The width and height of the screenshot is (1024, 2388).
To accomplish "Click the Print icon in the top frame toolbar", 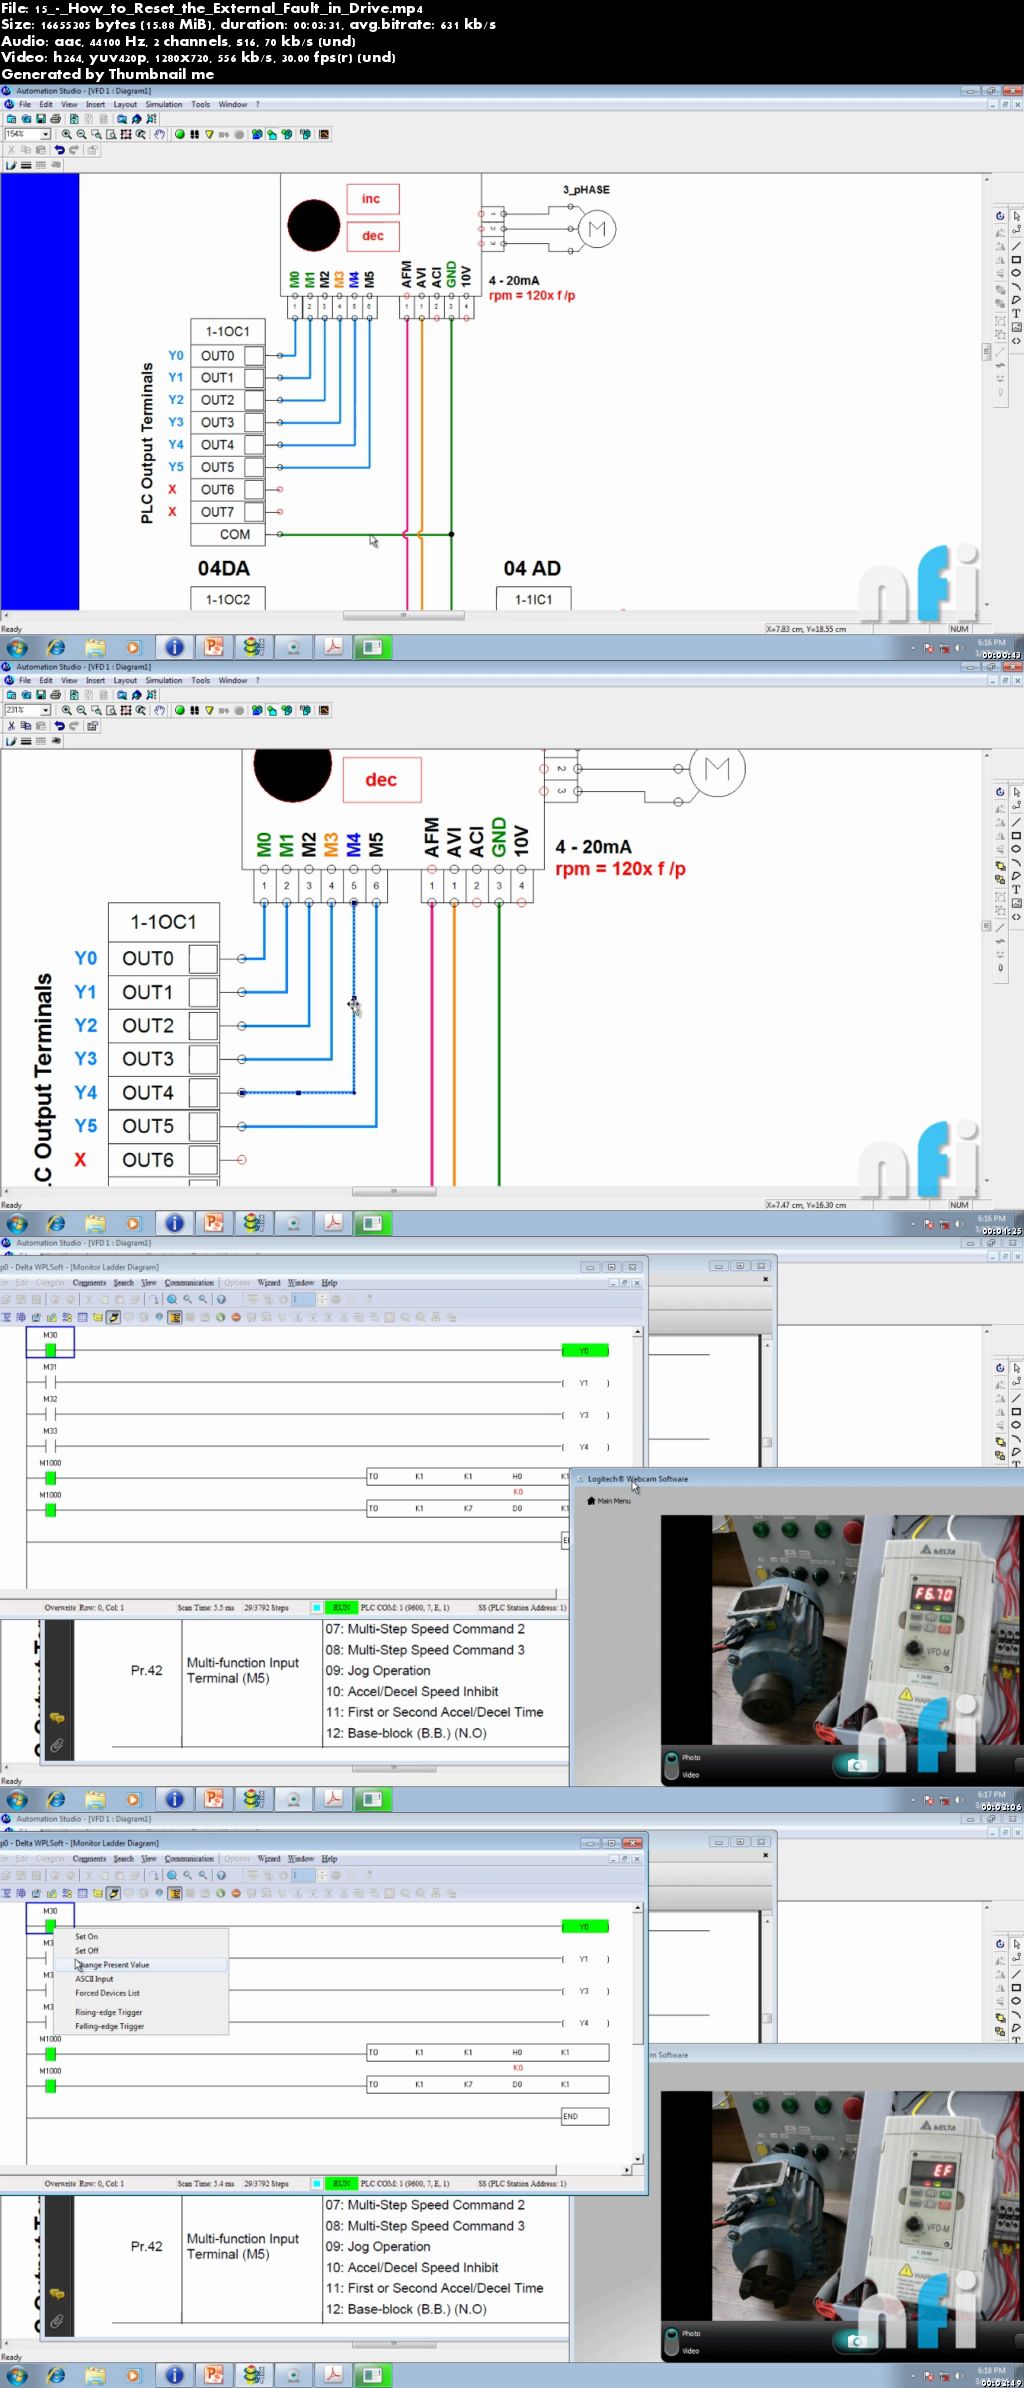I will [x=55, y=119].
